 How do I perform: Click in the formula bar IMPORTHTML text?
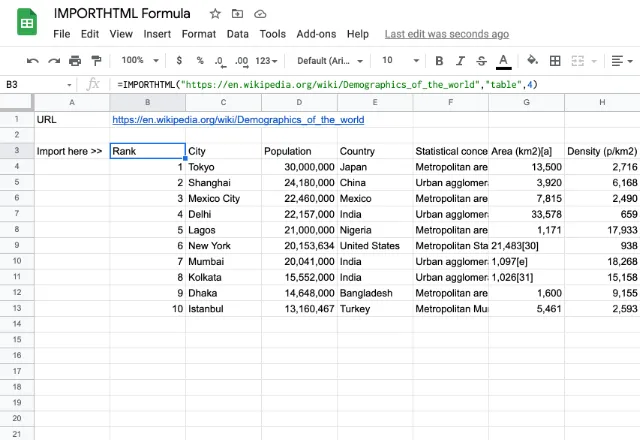[327, 84]
